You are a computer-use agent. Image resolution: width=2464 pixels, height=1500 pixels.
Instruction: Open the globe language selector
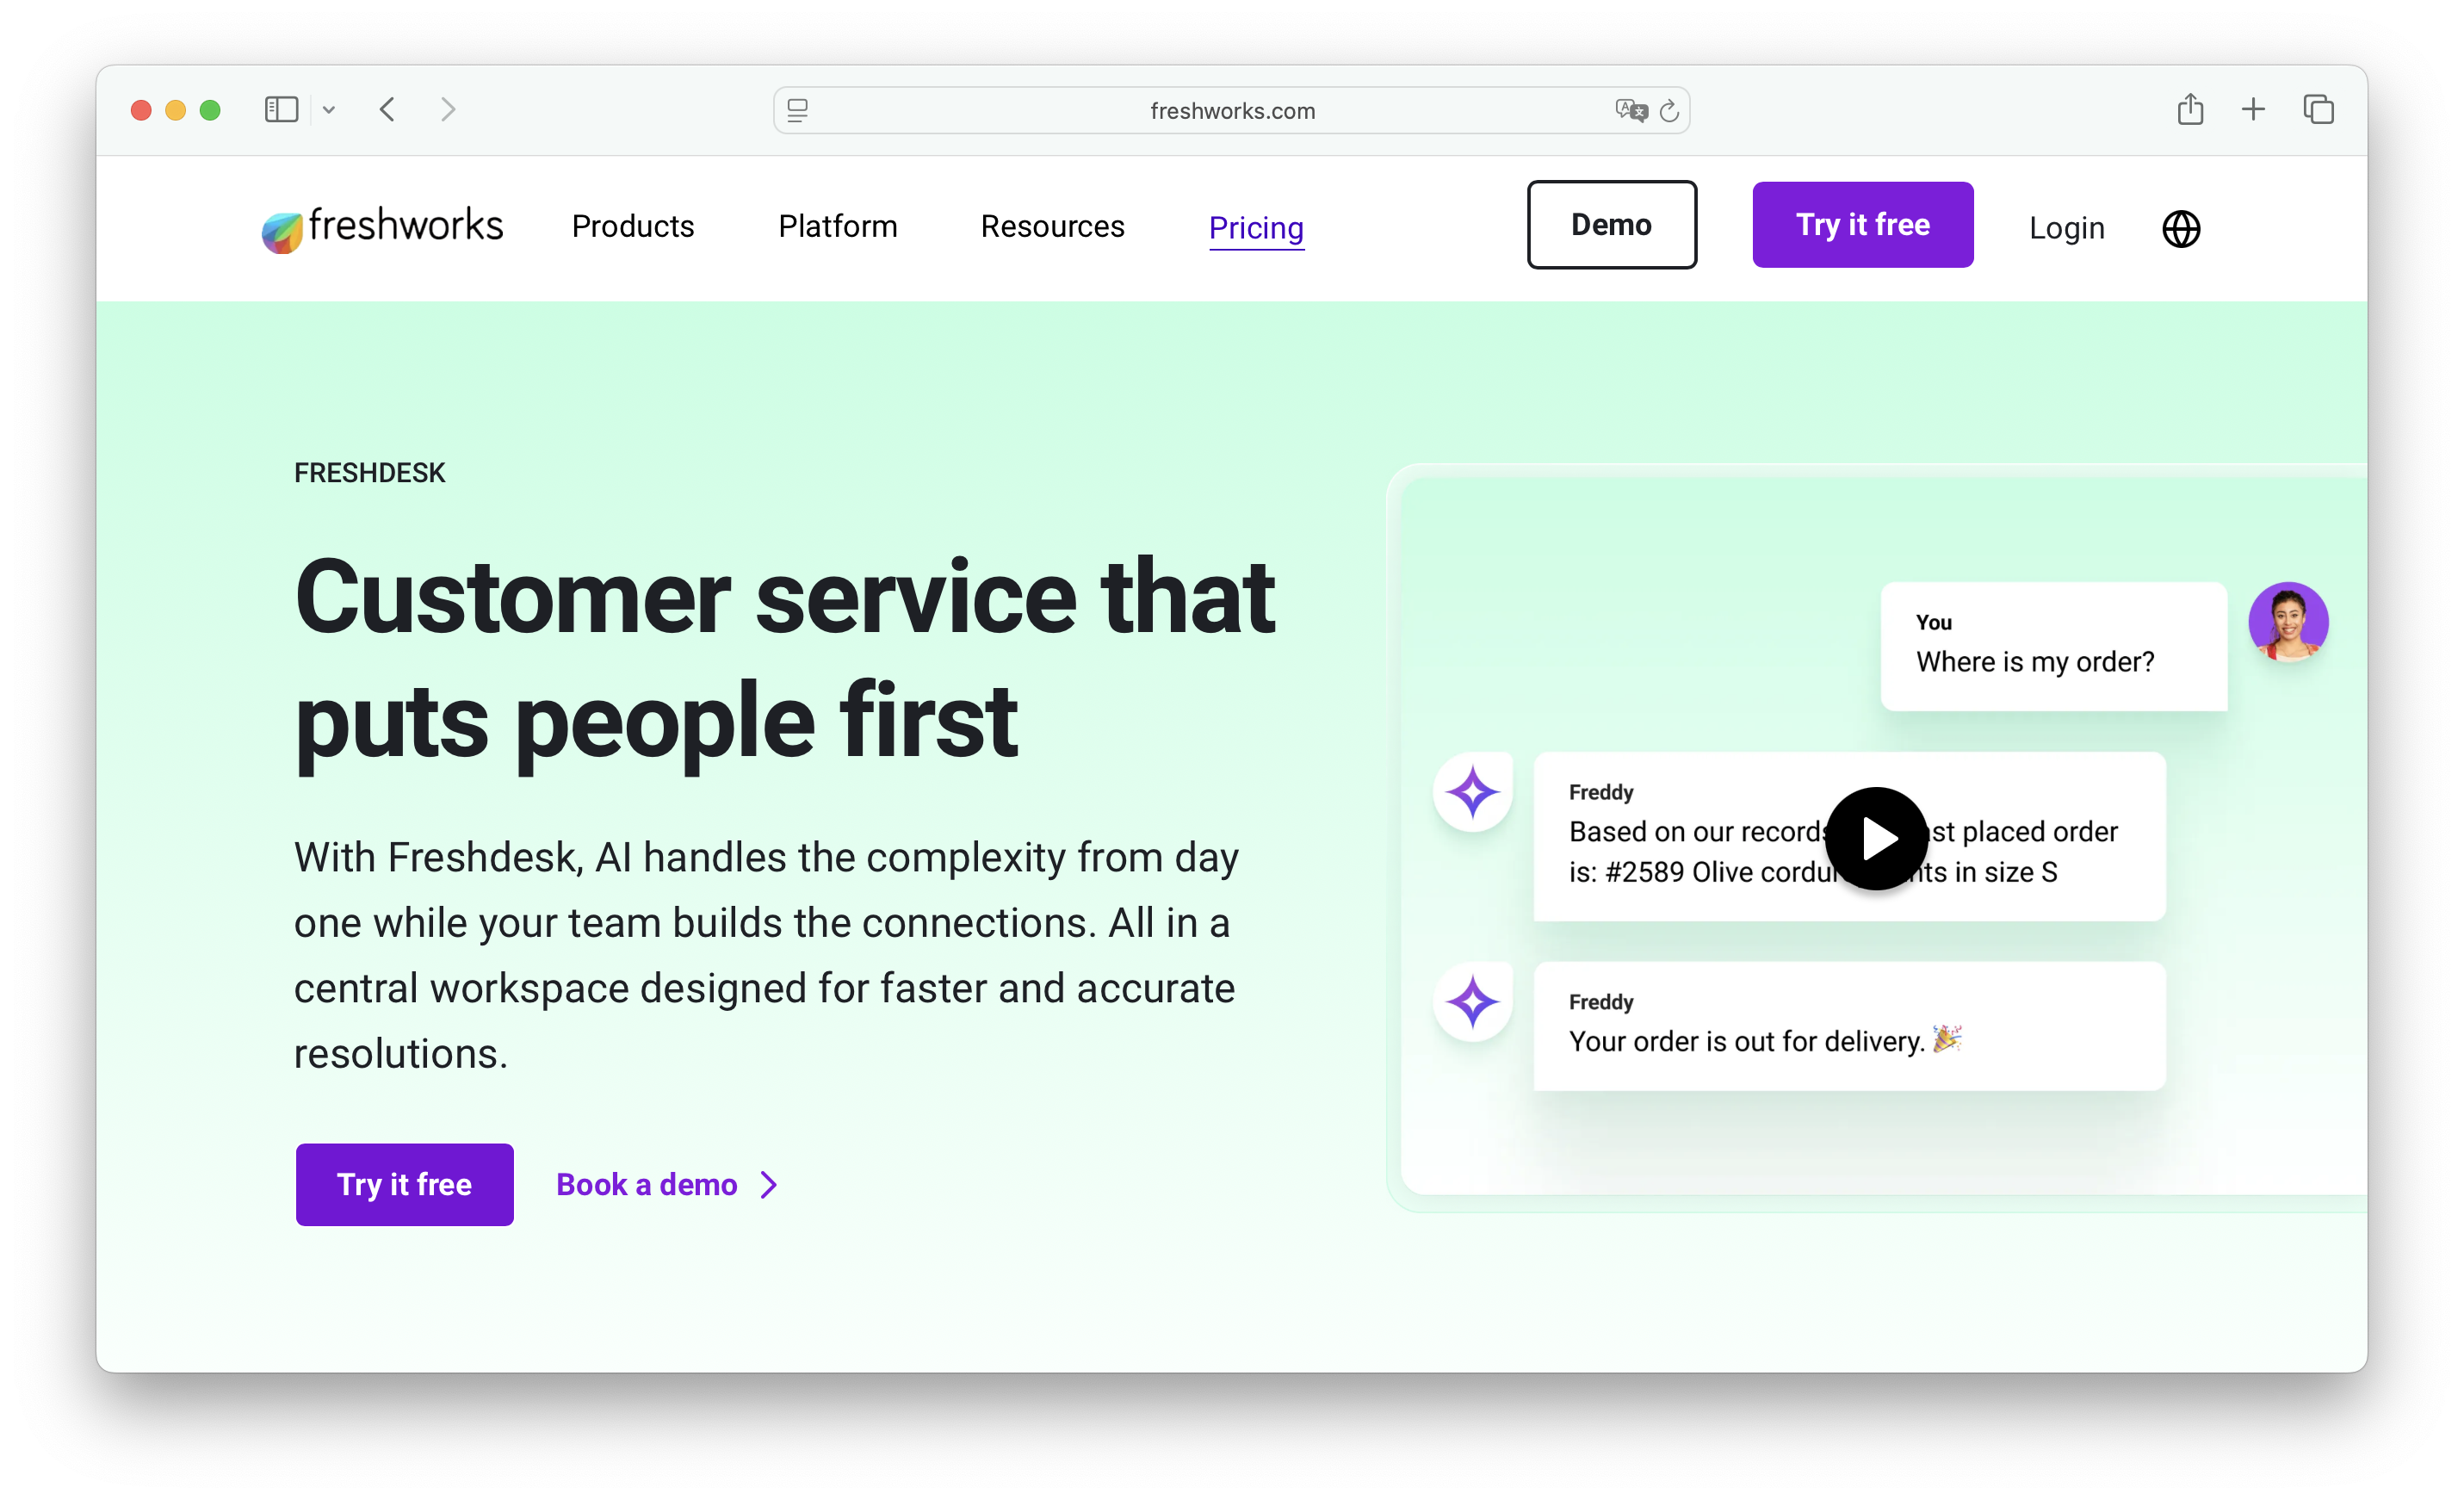click(2180, 229)
